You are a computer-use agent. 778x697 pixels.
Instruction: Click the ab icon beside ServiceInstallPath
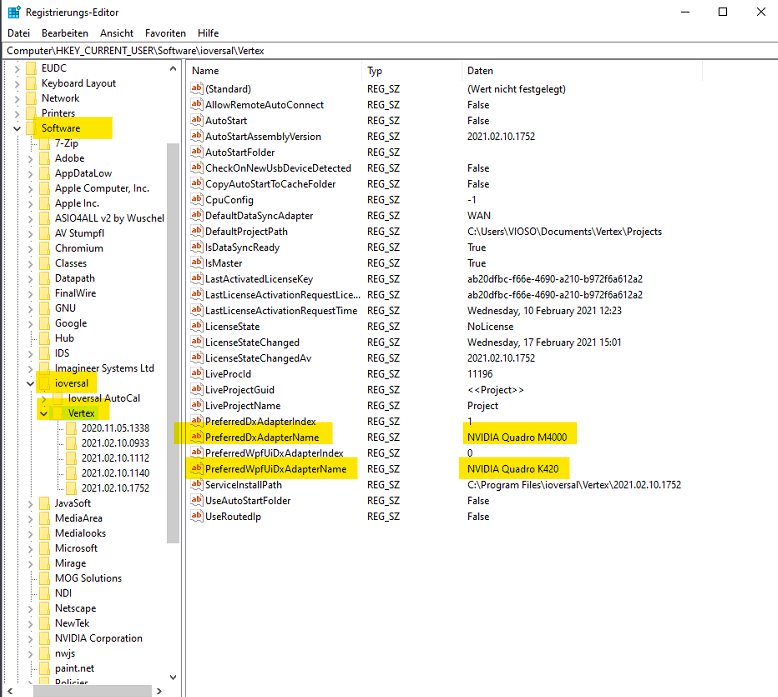[x=196, y=485]
